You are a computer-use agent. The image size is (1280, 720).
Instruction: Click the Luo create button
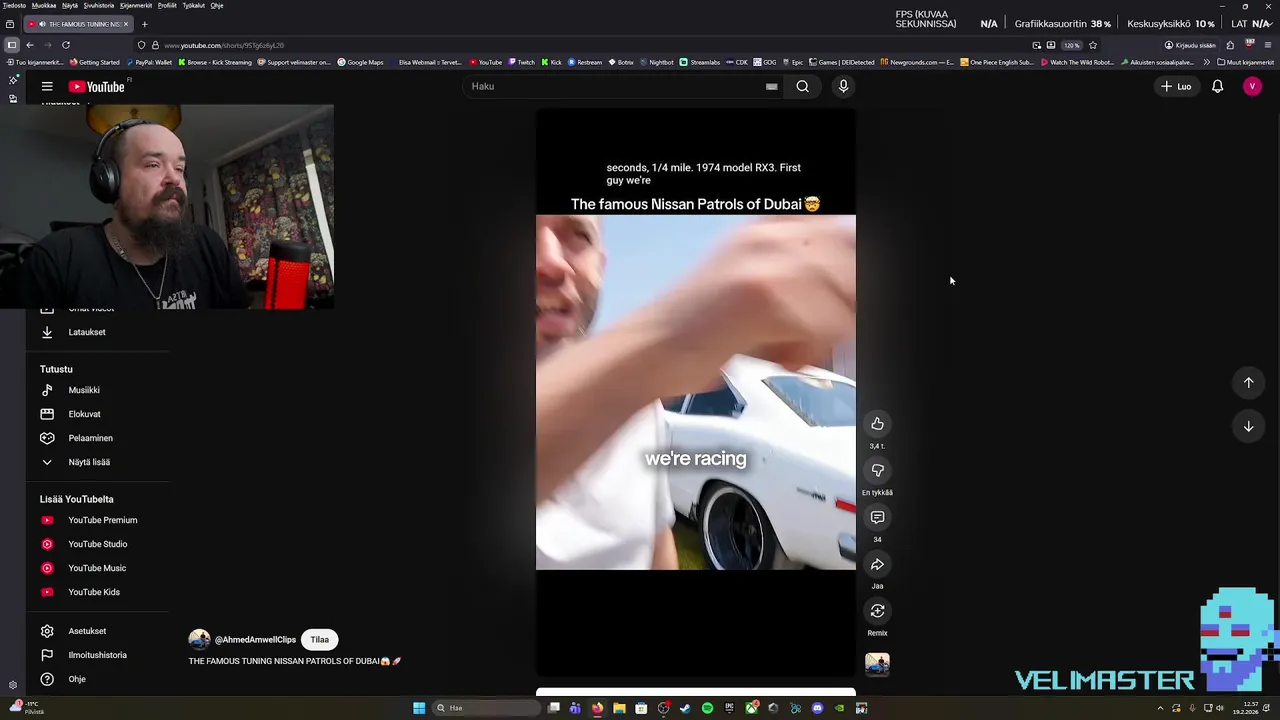point(1176,86)
